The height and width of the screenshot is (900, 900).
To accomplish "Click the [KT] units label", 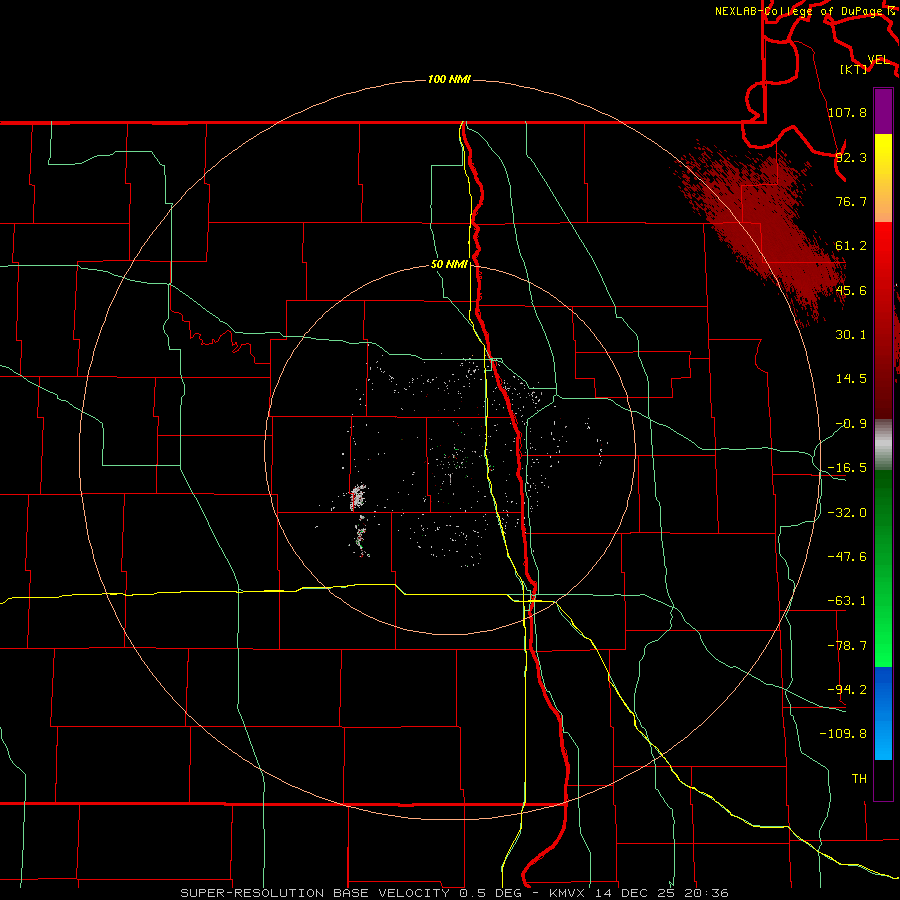I will tap(854, 69).
